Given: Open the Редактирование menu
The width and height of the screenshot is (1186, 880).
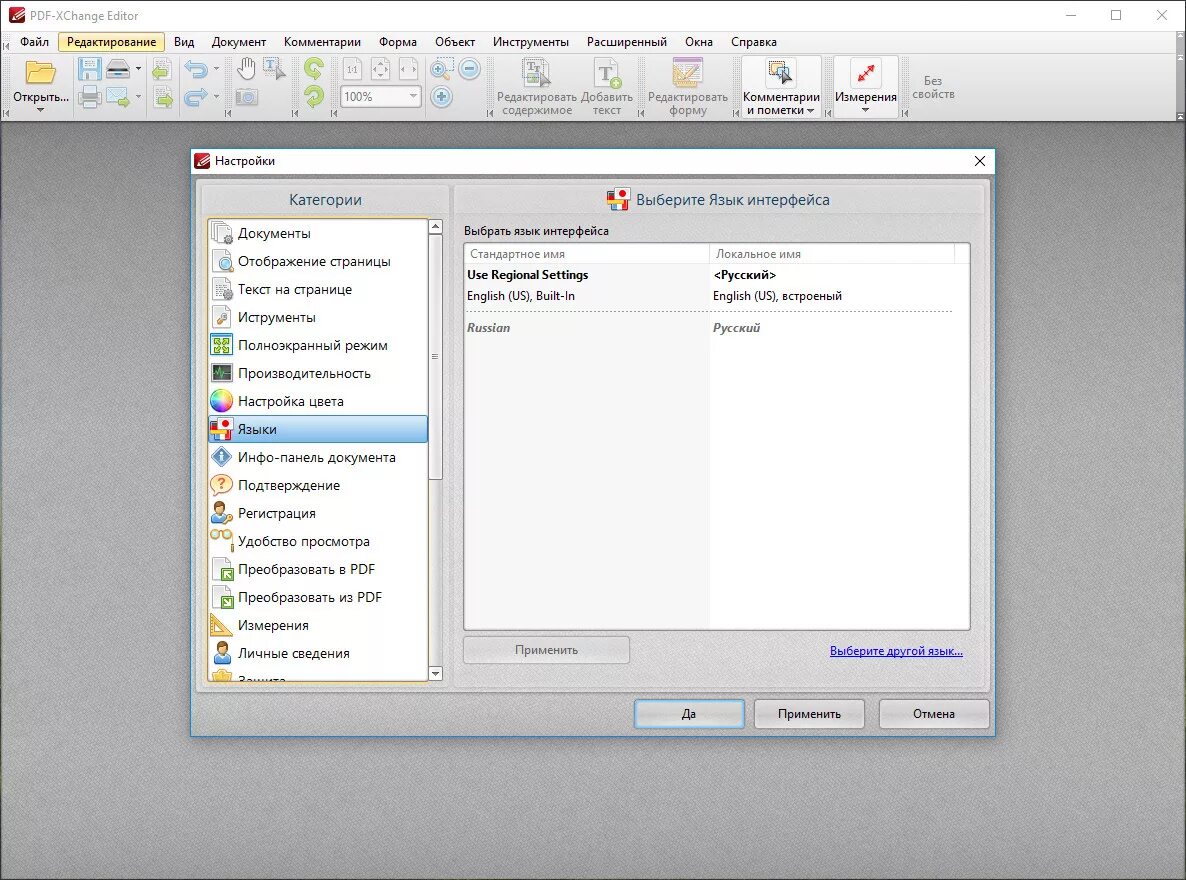Looking at the screenshot, I should point(111,42).
